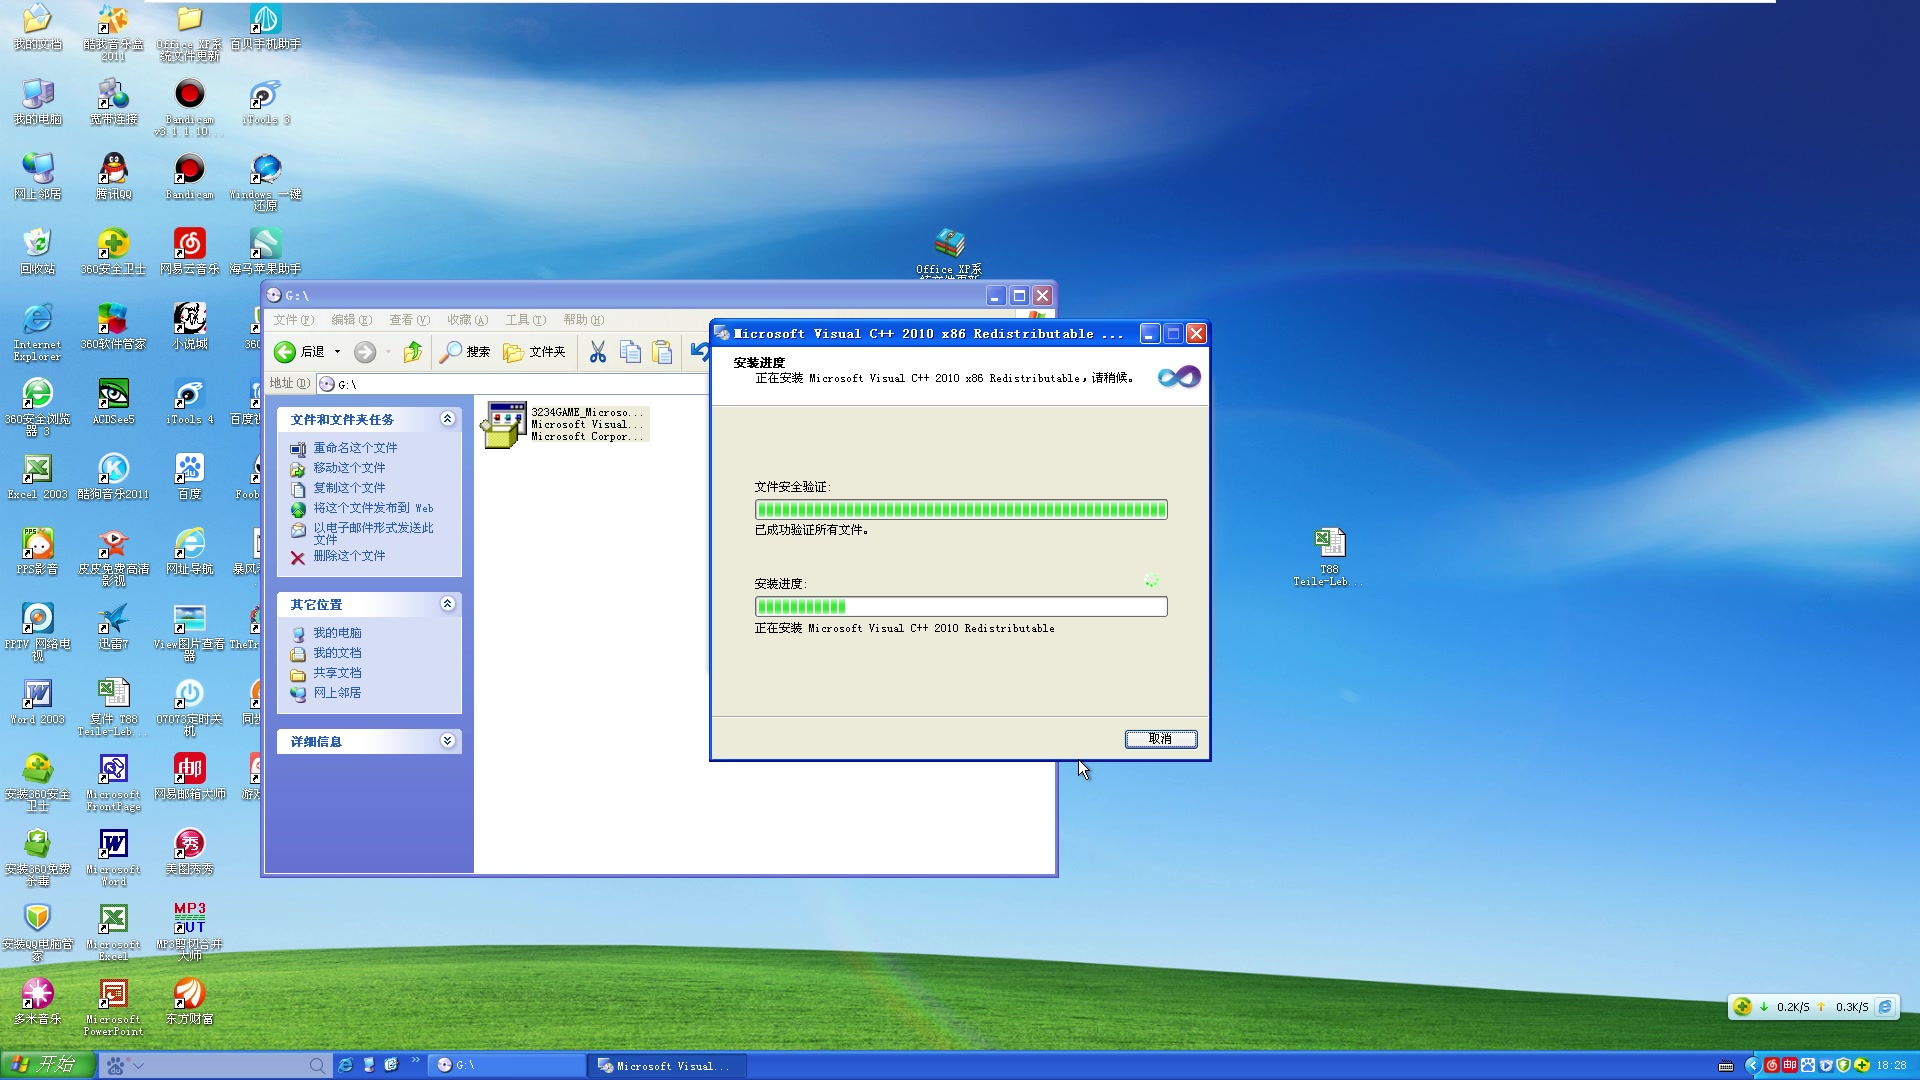
Task: Open 腾讯QQ desktop icon
Action: tap(114, 176)
